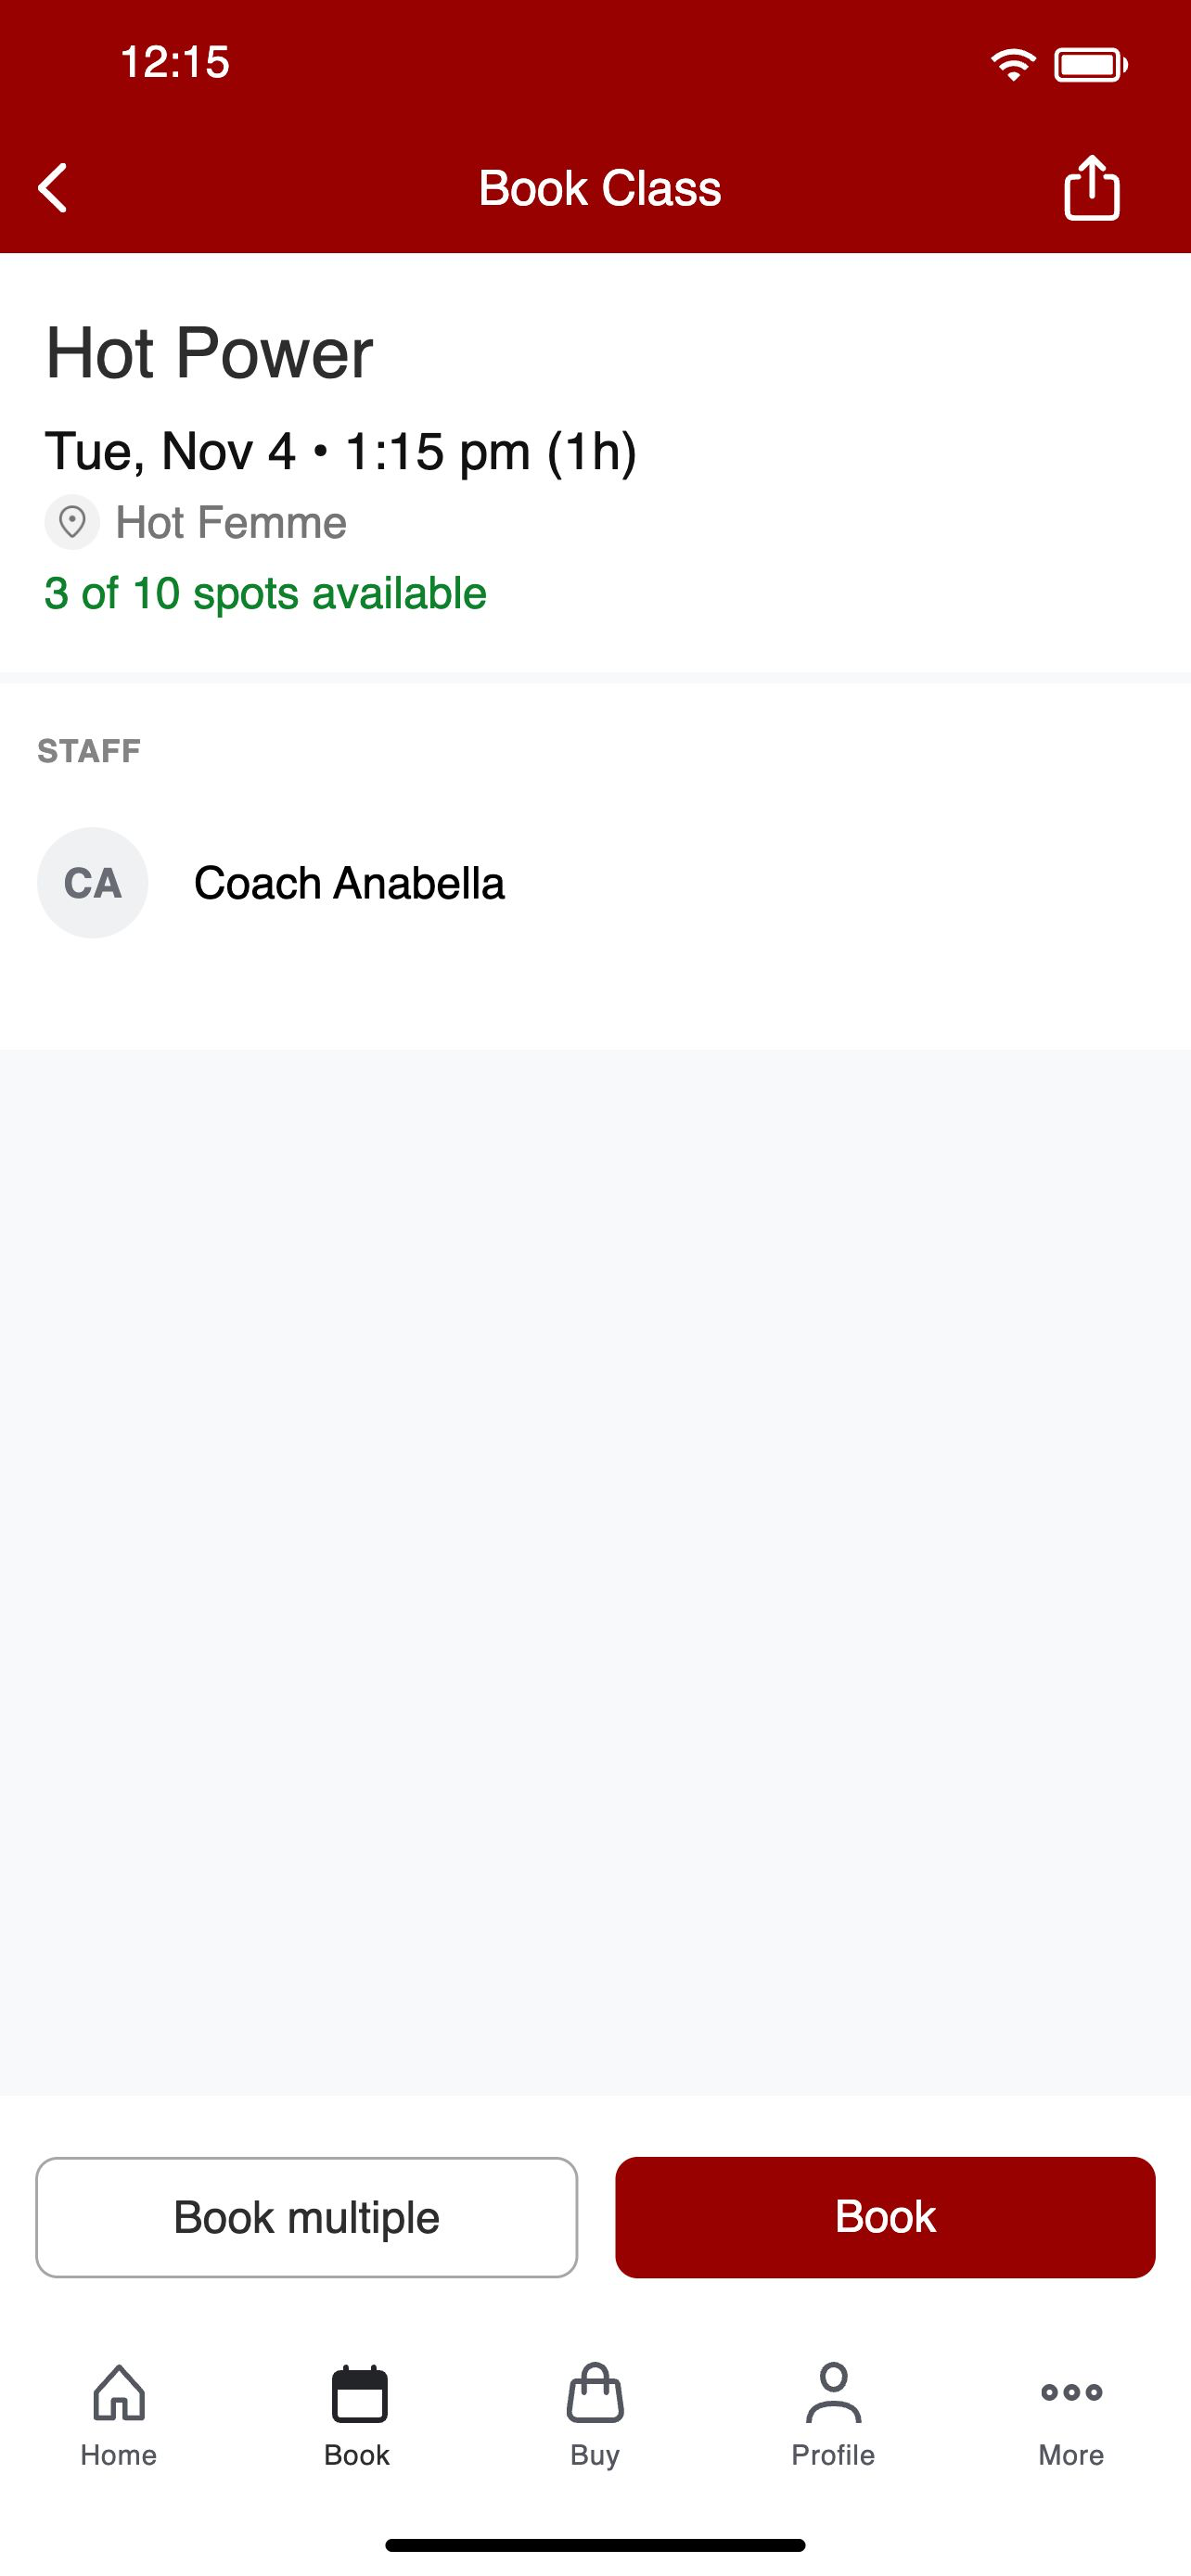1191x2576 pixels.
Task: Tap the Hot Femme location name
Action: click(231, 523)
